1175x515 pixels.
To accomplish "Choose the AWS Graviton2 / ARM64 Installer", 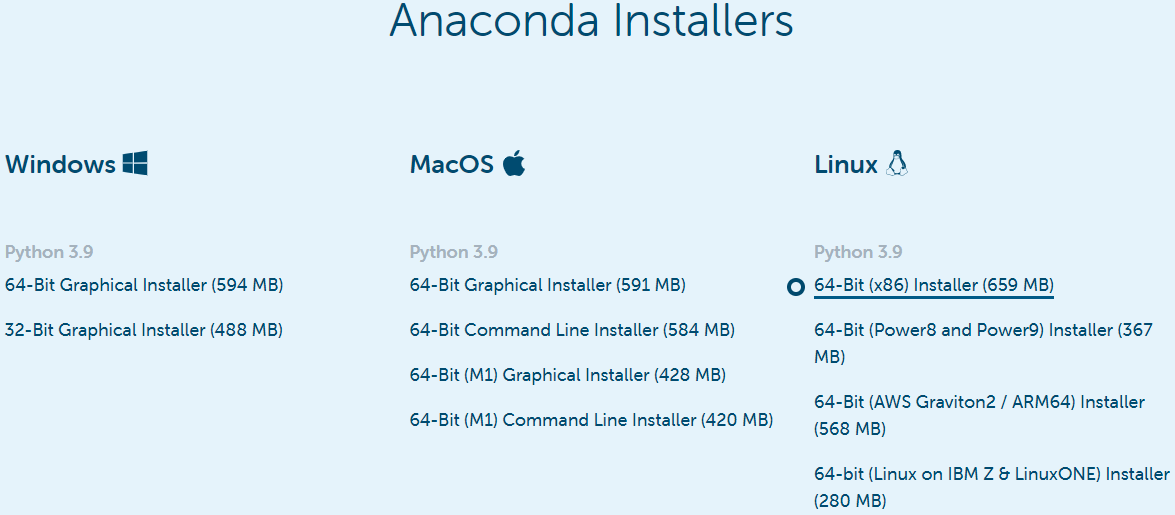I will [978, 402].
